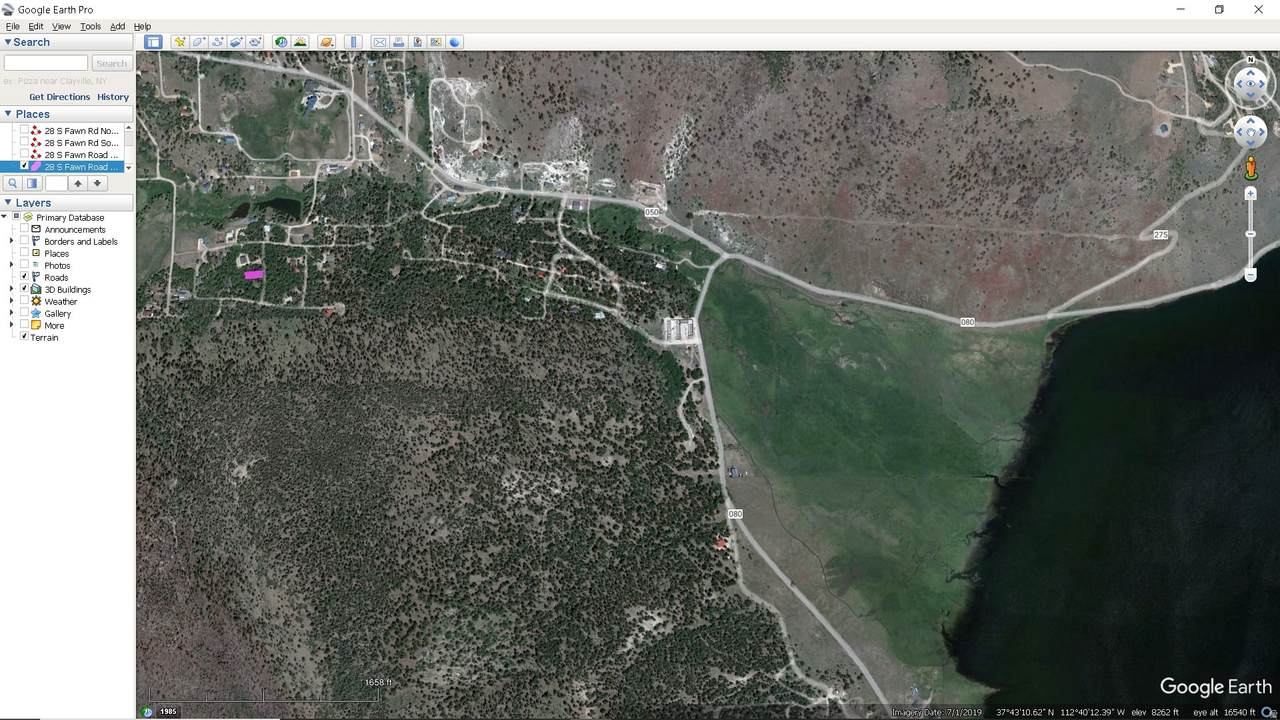
Task: Select the Places layer label
Action: click(x=57, y=254)
